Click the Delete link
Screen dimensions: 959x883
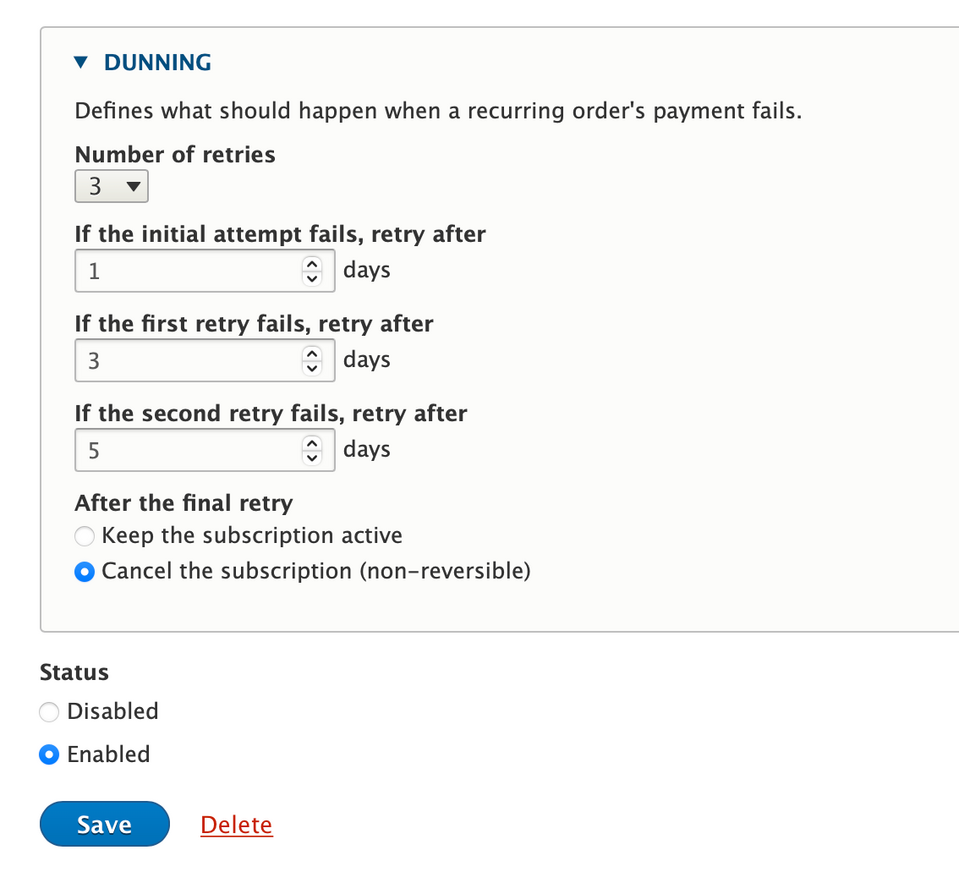[x=237, y=825]
